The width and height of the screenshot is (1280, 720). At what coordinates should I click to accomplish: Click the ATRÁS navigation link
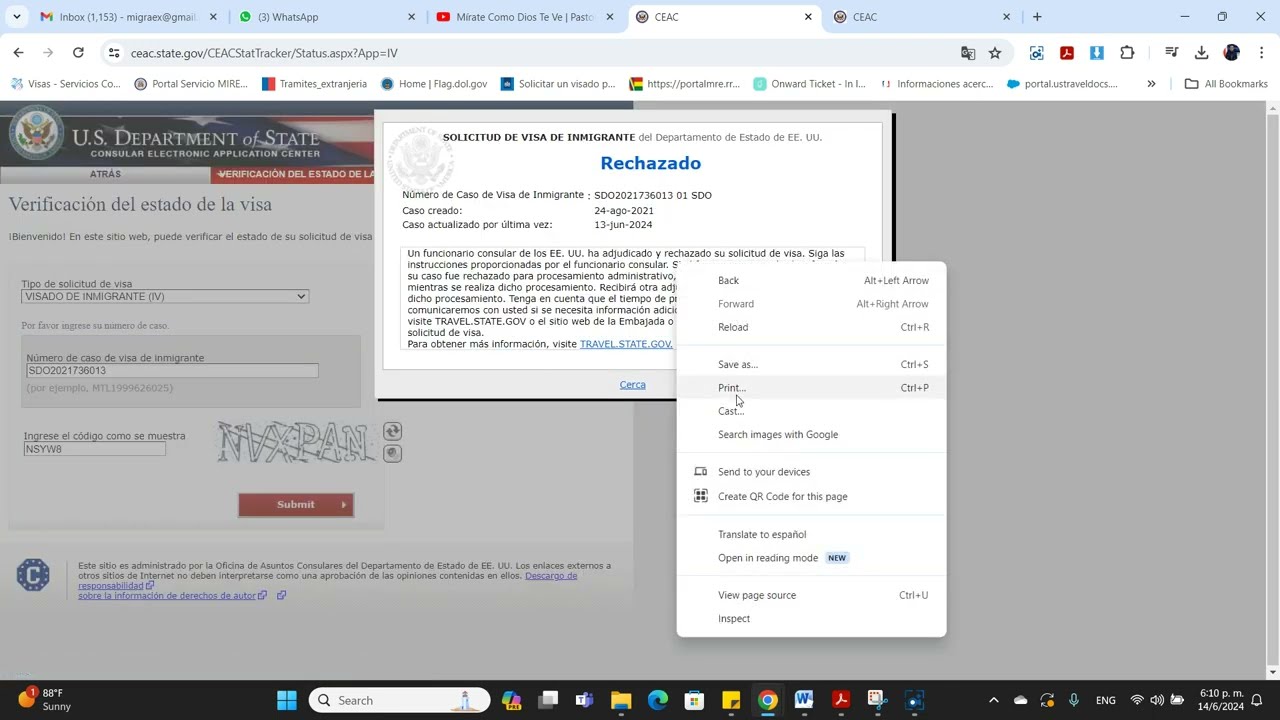point(105,174)
